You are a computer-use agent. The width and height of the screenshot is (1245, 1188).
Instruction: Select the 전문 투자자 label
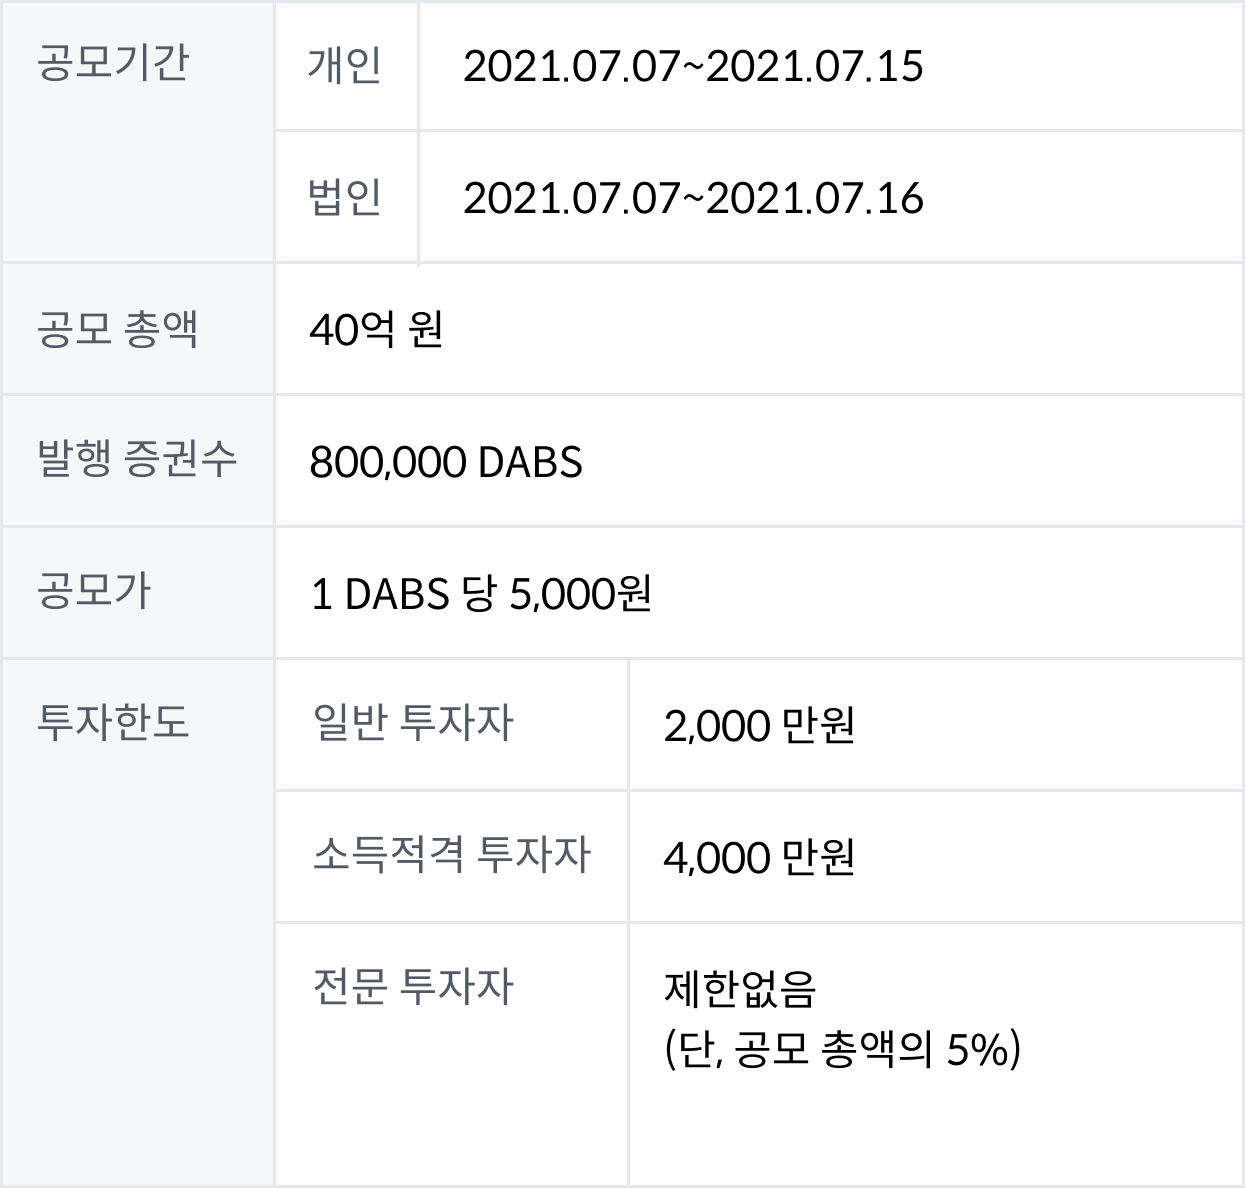pyautogui.click(x=412, y=986)
